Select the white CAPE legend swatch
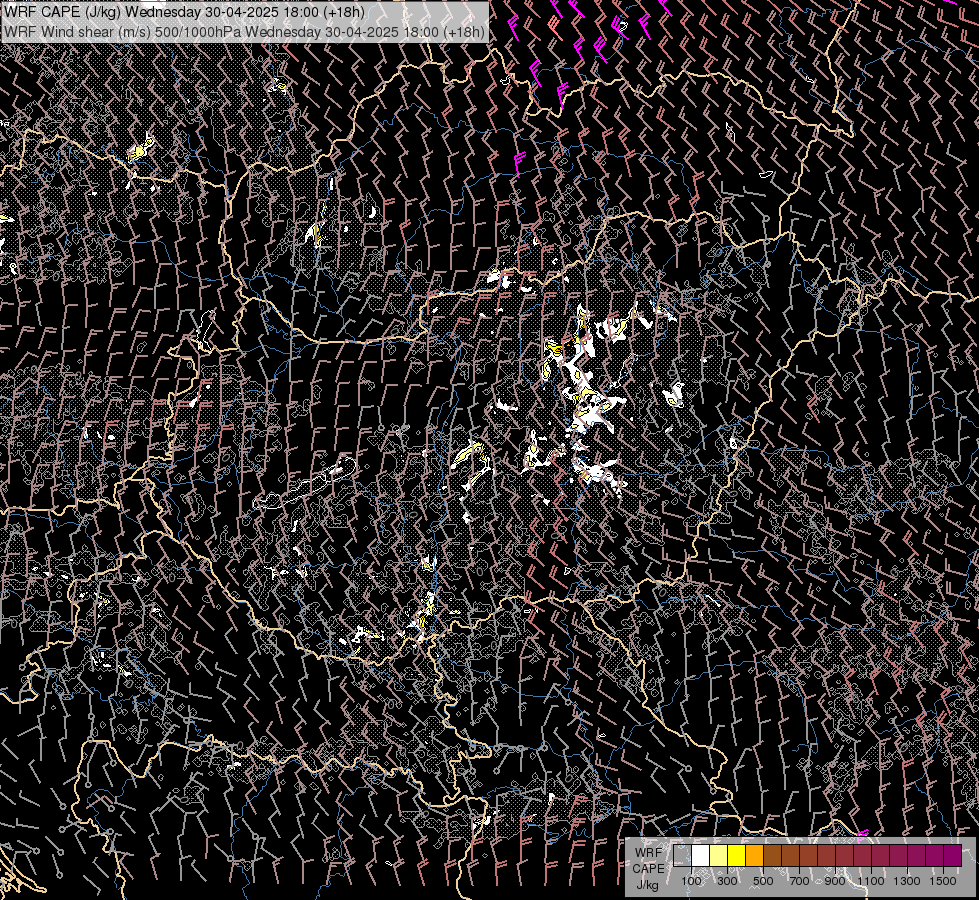Screen dimensions: 979x900 click(701, 855)
